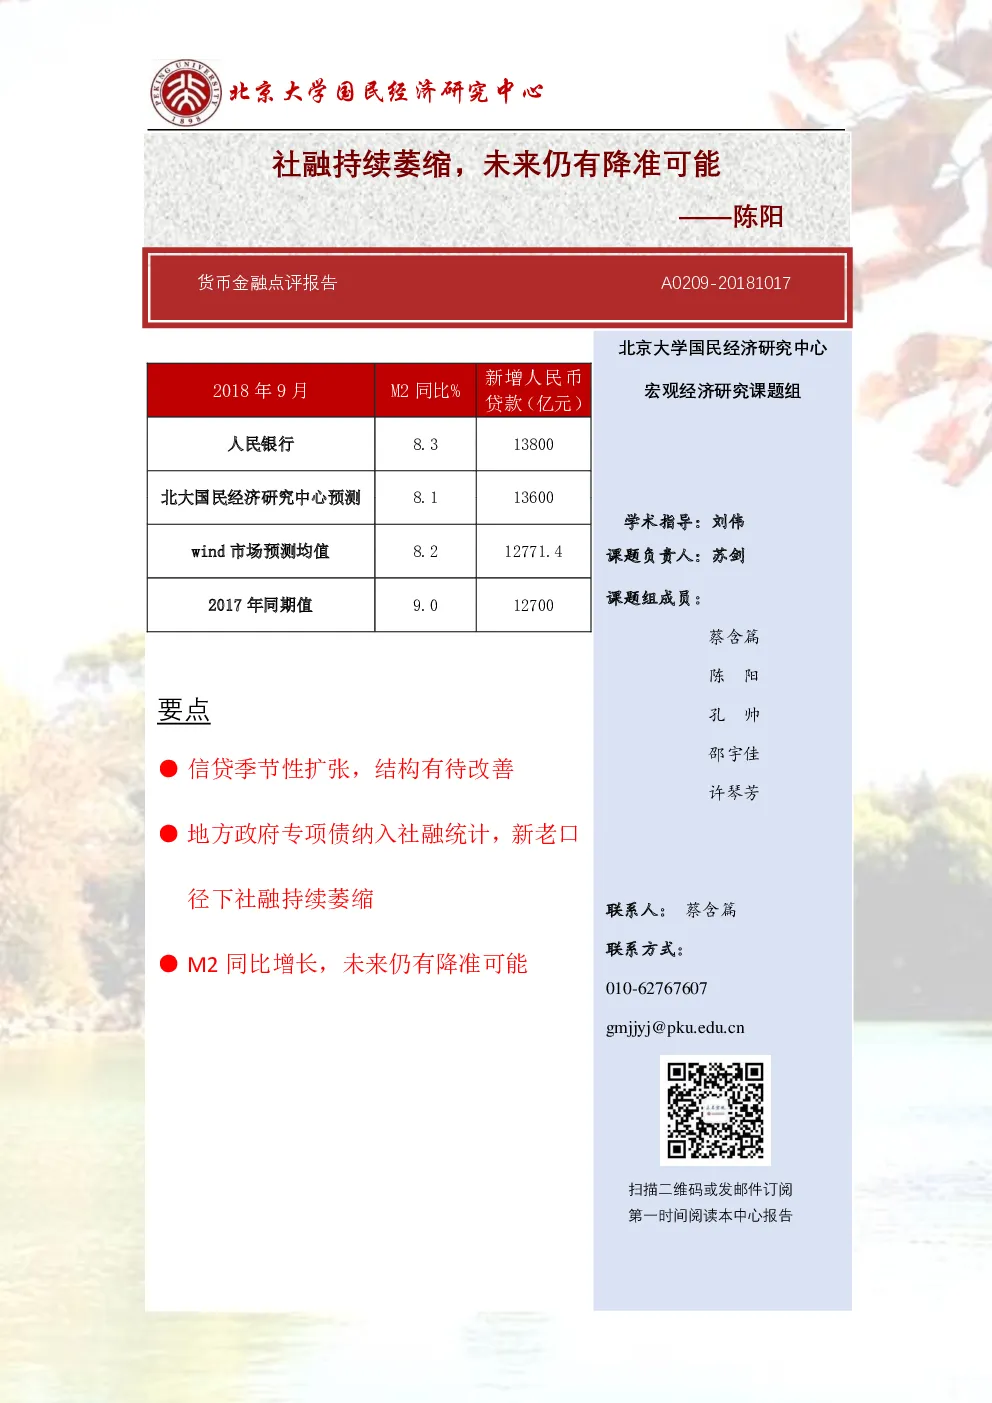Click the value 8.3 in the 人民银行 row

point(425,444)
